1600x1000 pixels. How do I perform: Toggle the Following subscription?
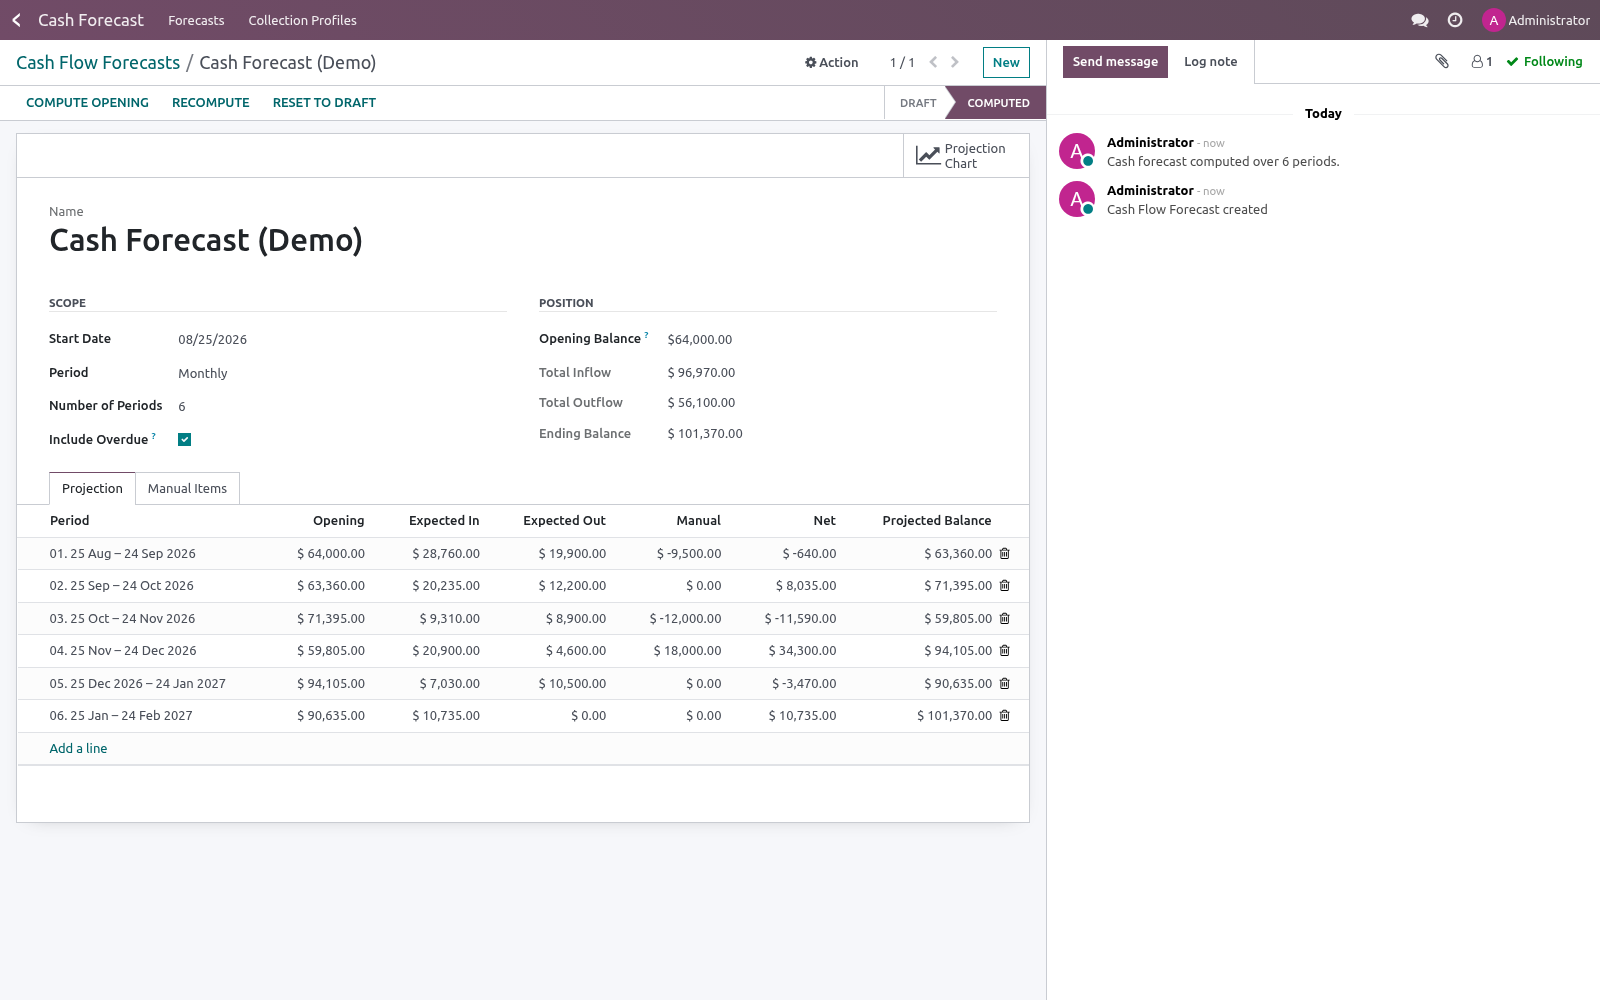(1544, 61)
